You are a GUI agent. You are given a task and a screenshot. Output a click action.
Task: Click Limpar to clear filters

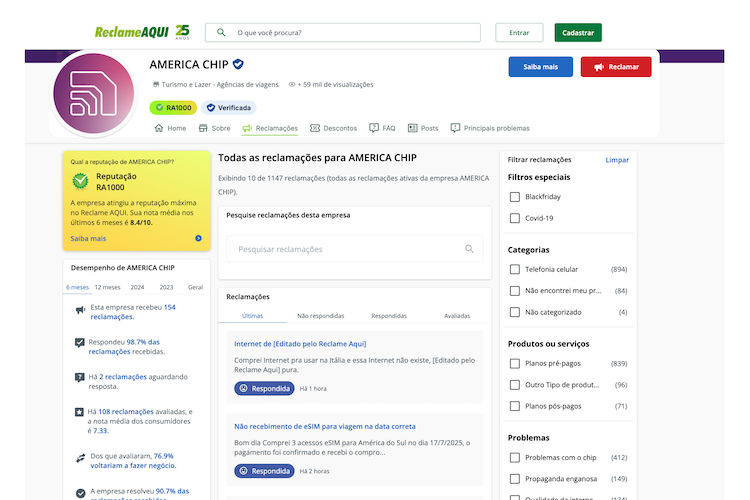click(617, 160)
